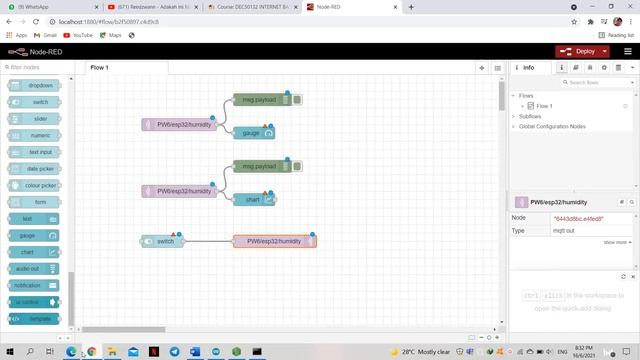The image size is (640, 360).
Task: Open the info icon sidebar tab
Action: pyautogui.click(x=562, y=68)
